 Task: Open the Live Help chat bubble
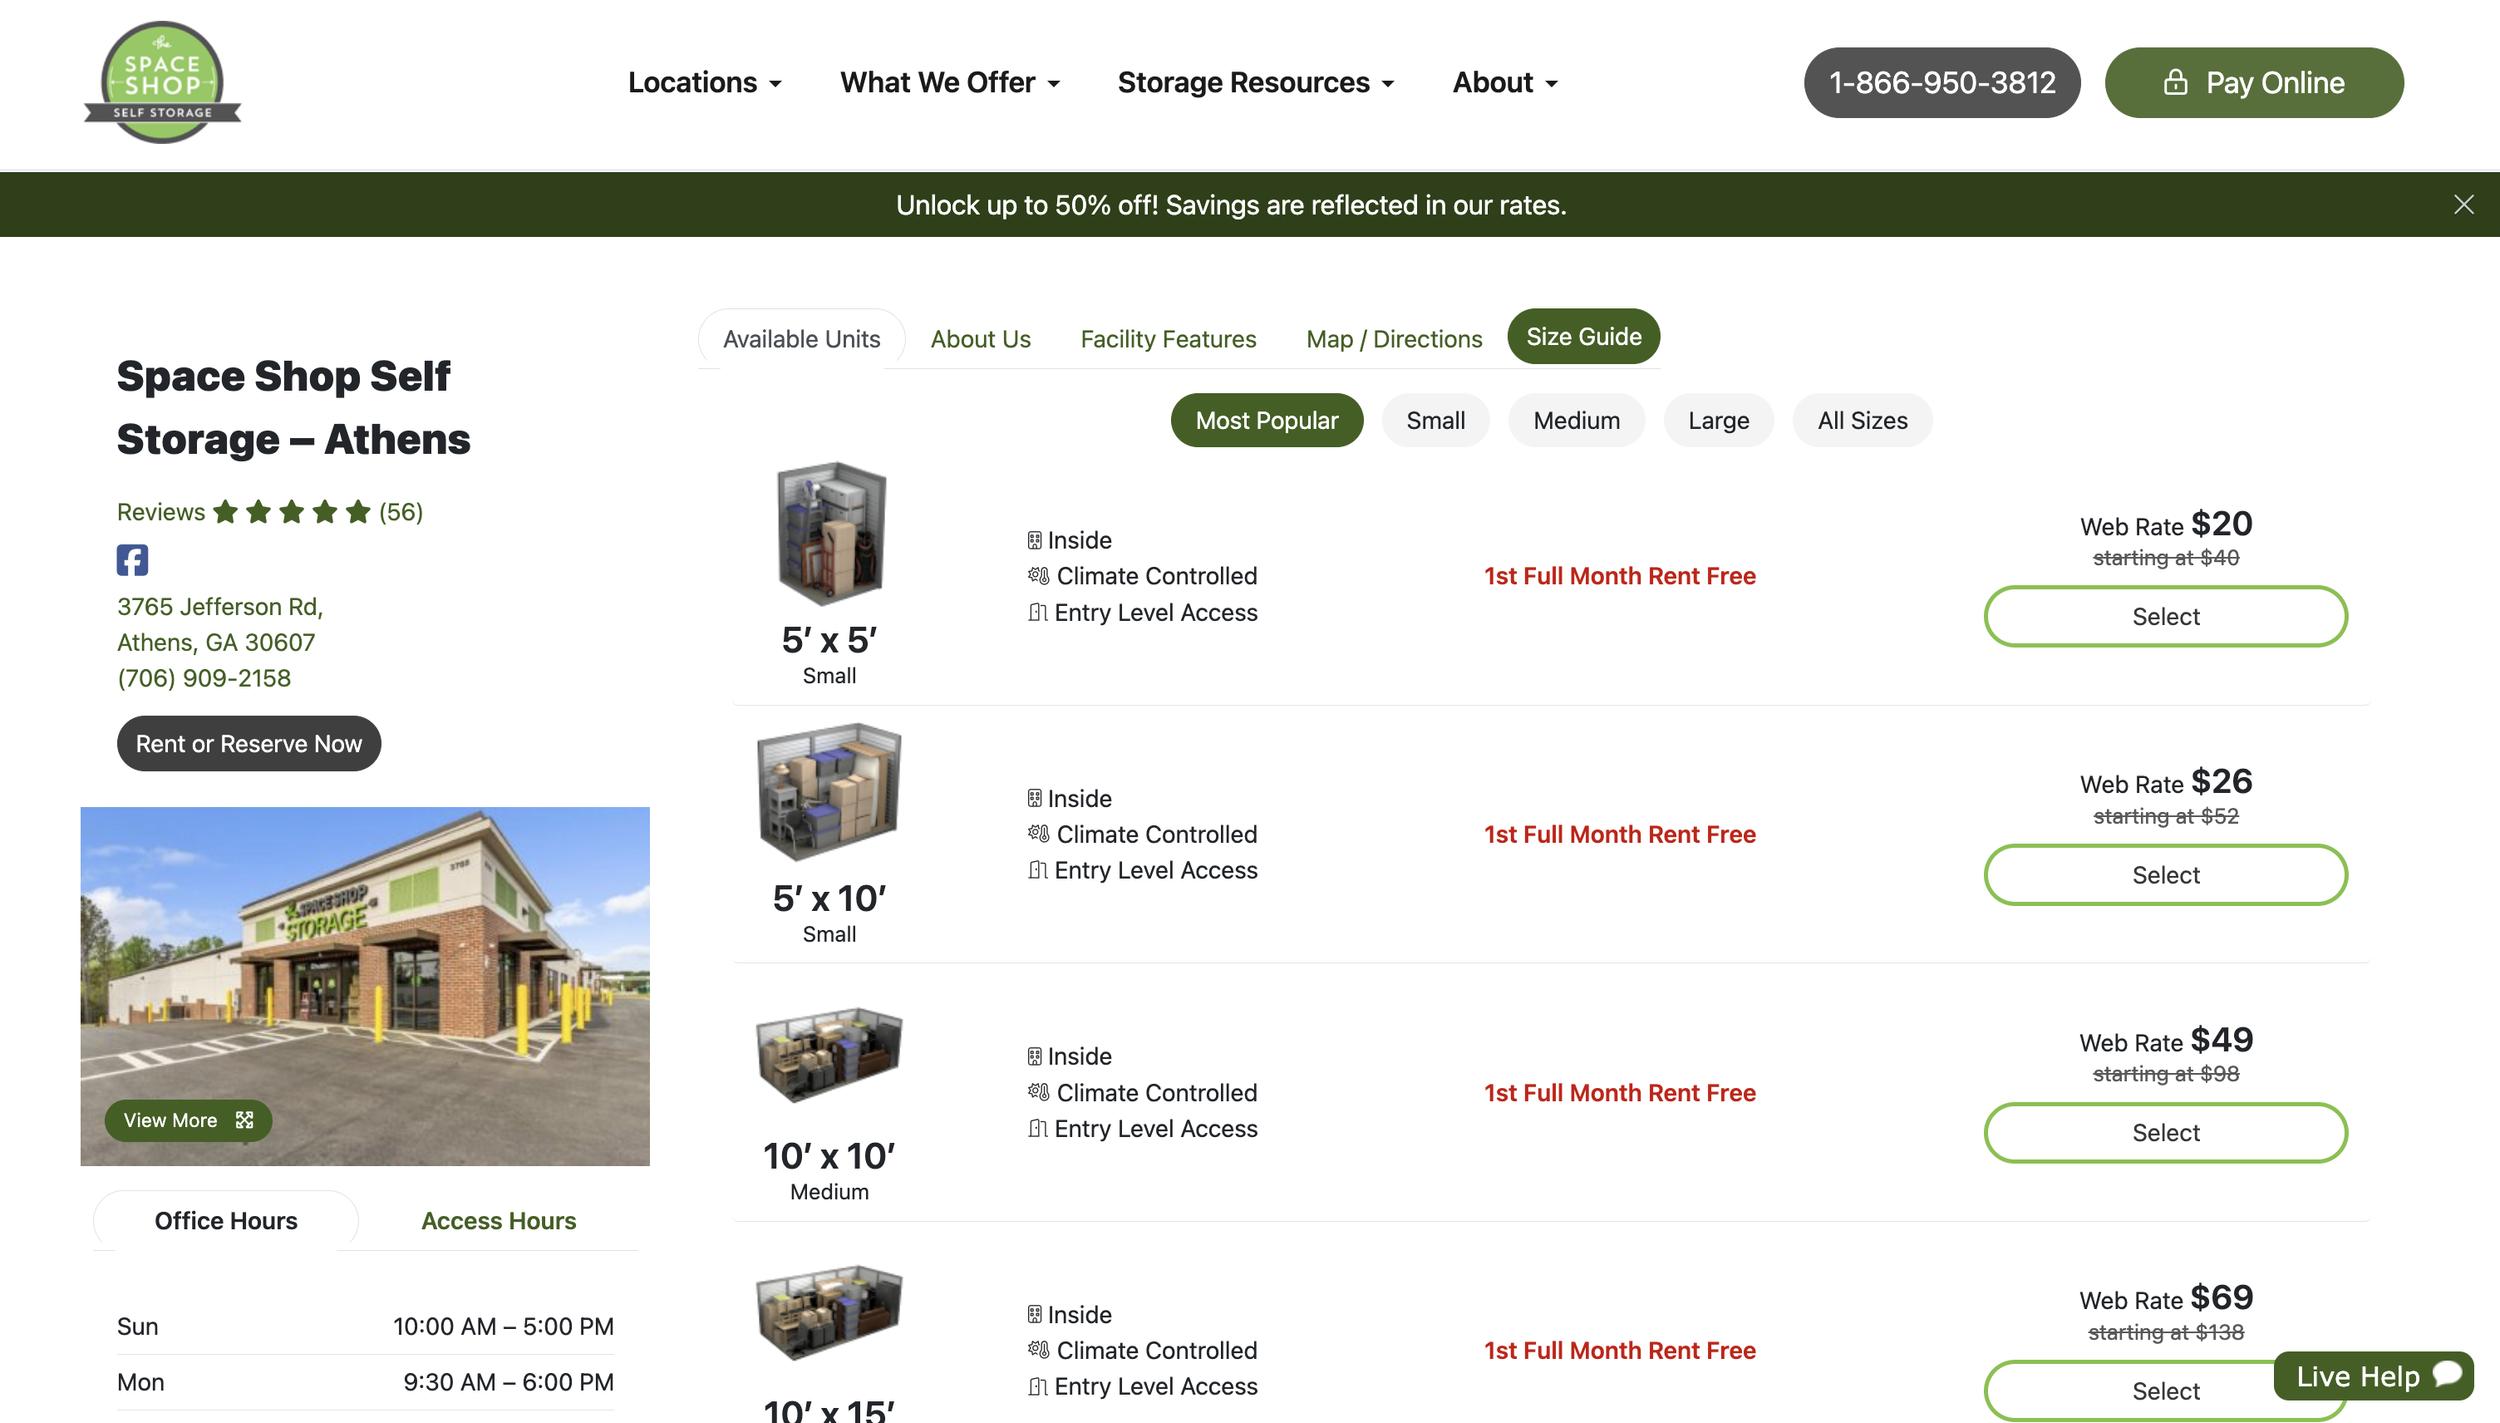2373,1376
